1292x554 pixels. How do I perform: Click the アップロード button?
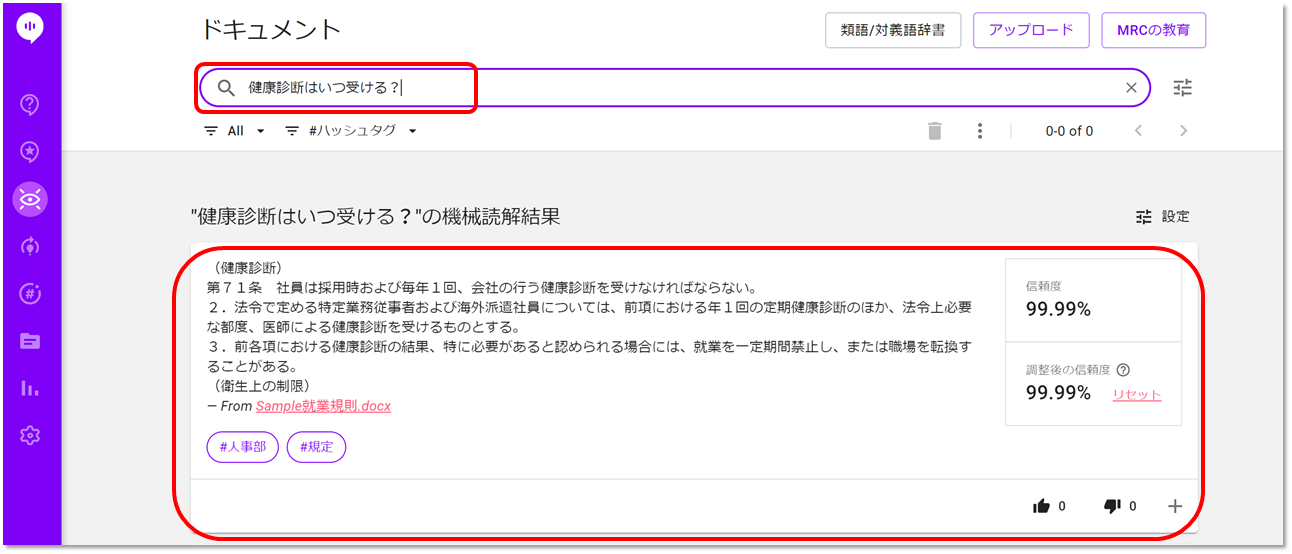pyautogui.click(x=1031, y=30)
